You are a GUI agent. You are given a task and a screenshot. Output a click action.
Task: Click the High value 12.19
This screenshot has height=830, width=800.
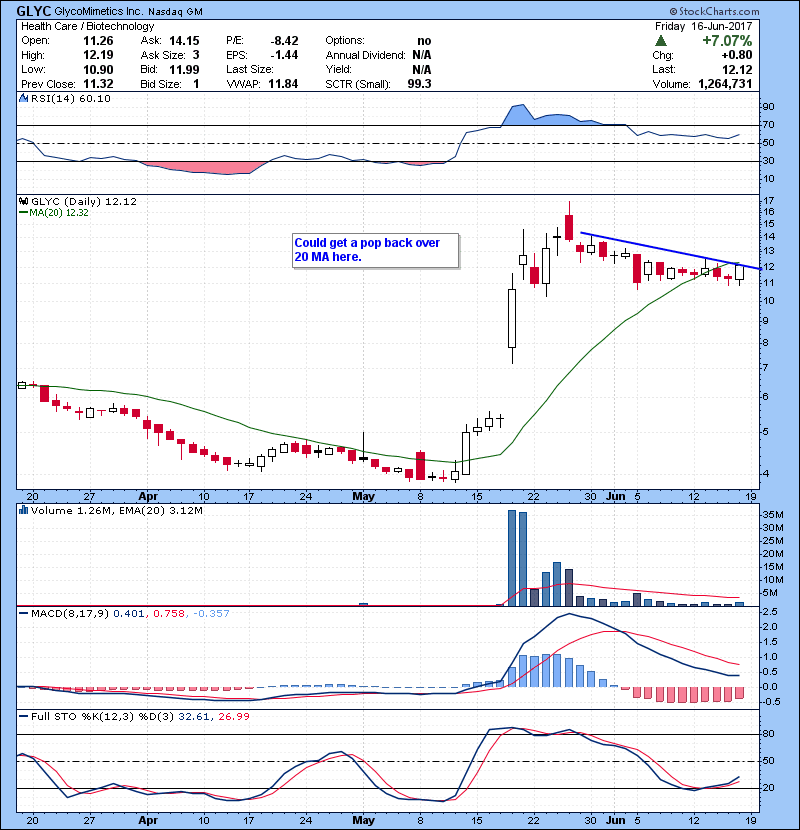point(98,55)
